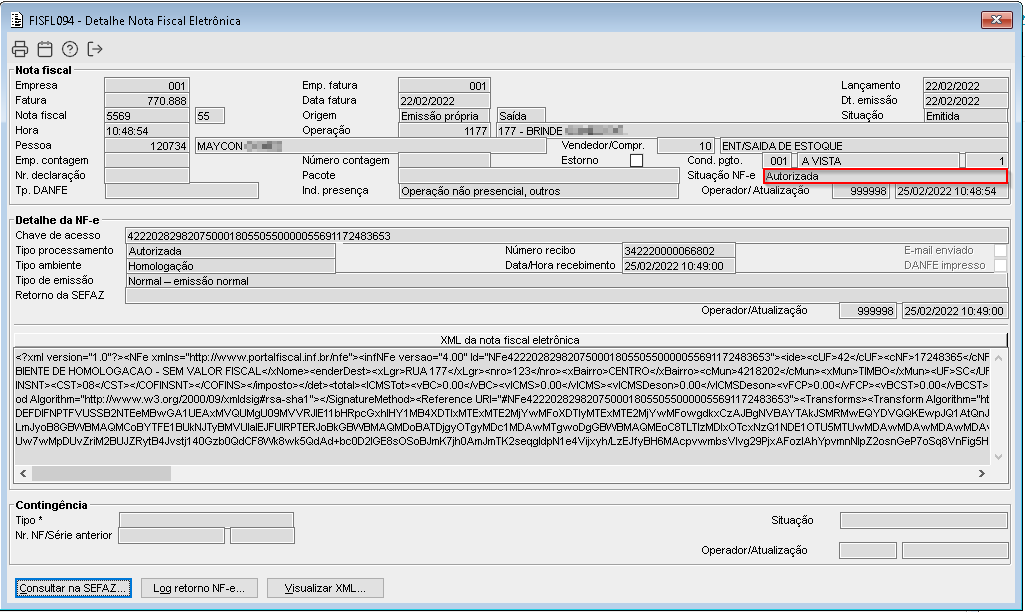
Task: Click the Pessoa name field MAYCON
Action: [371, 146]
